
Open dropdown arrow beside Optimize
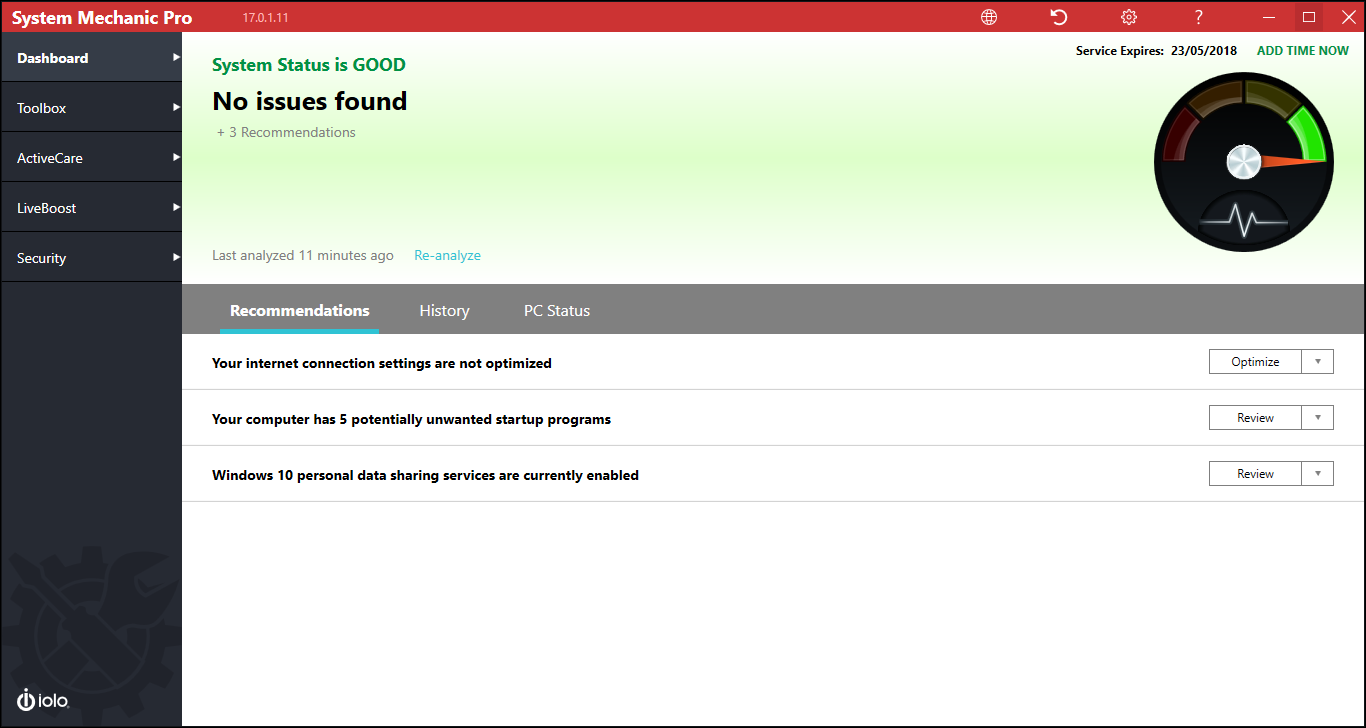[1318, 362]
